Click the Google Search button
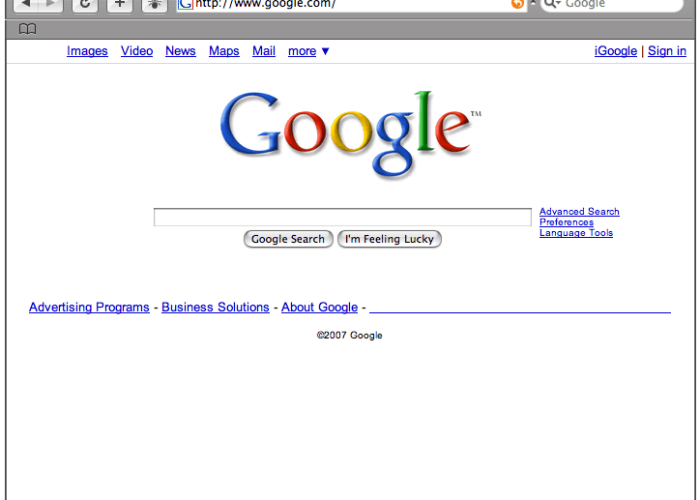 pyautogui.click(x=288, y=239)
